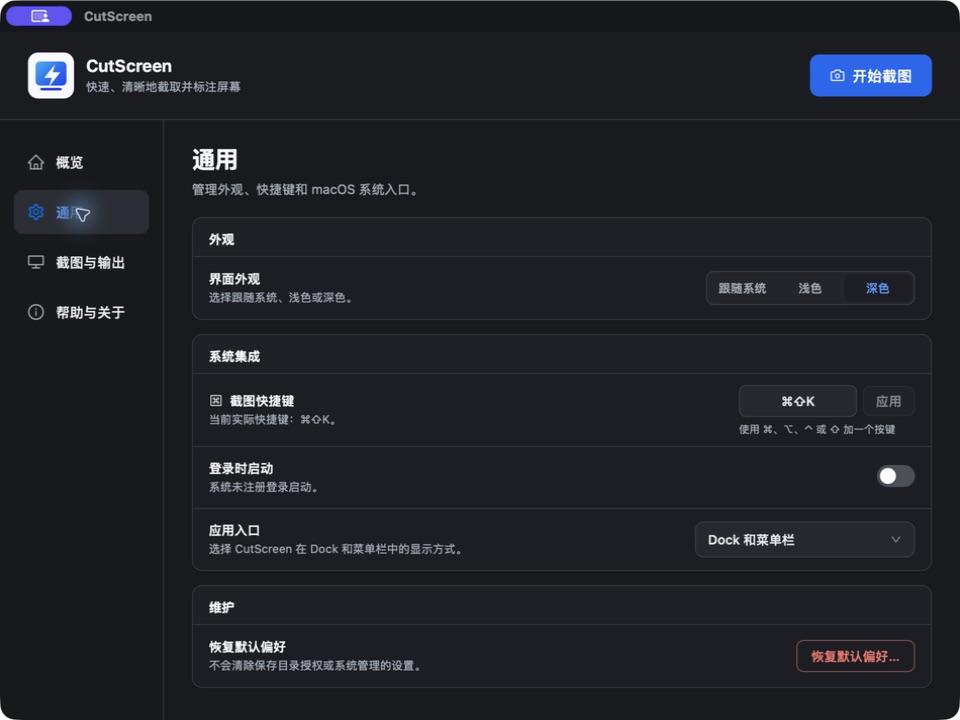
Task: Click the 系统集成 section header
Action: pyautogui.click(x=234, y=356)
